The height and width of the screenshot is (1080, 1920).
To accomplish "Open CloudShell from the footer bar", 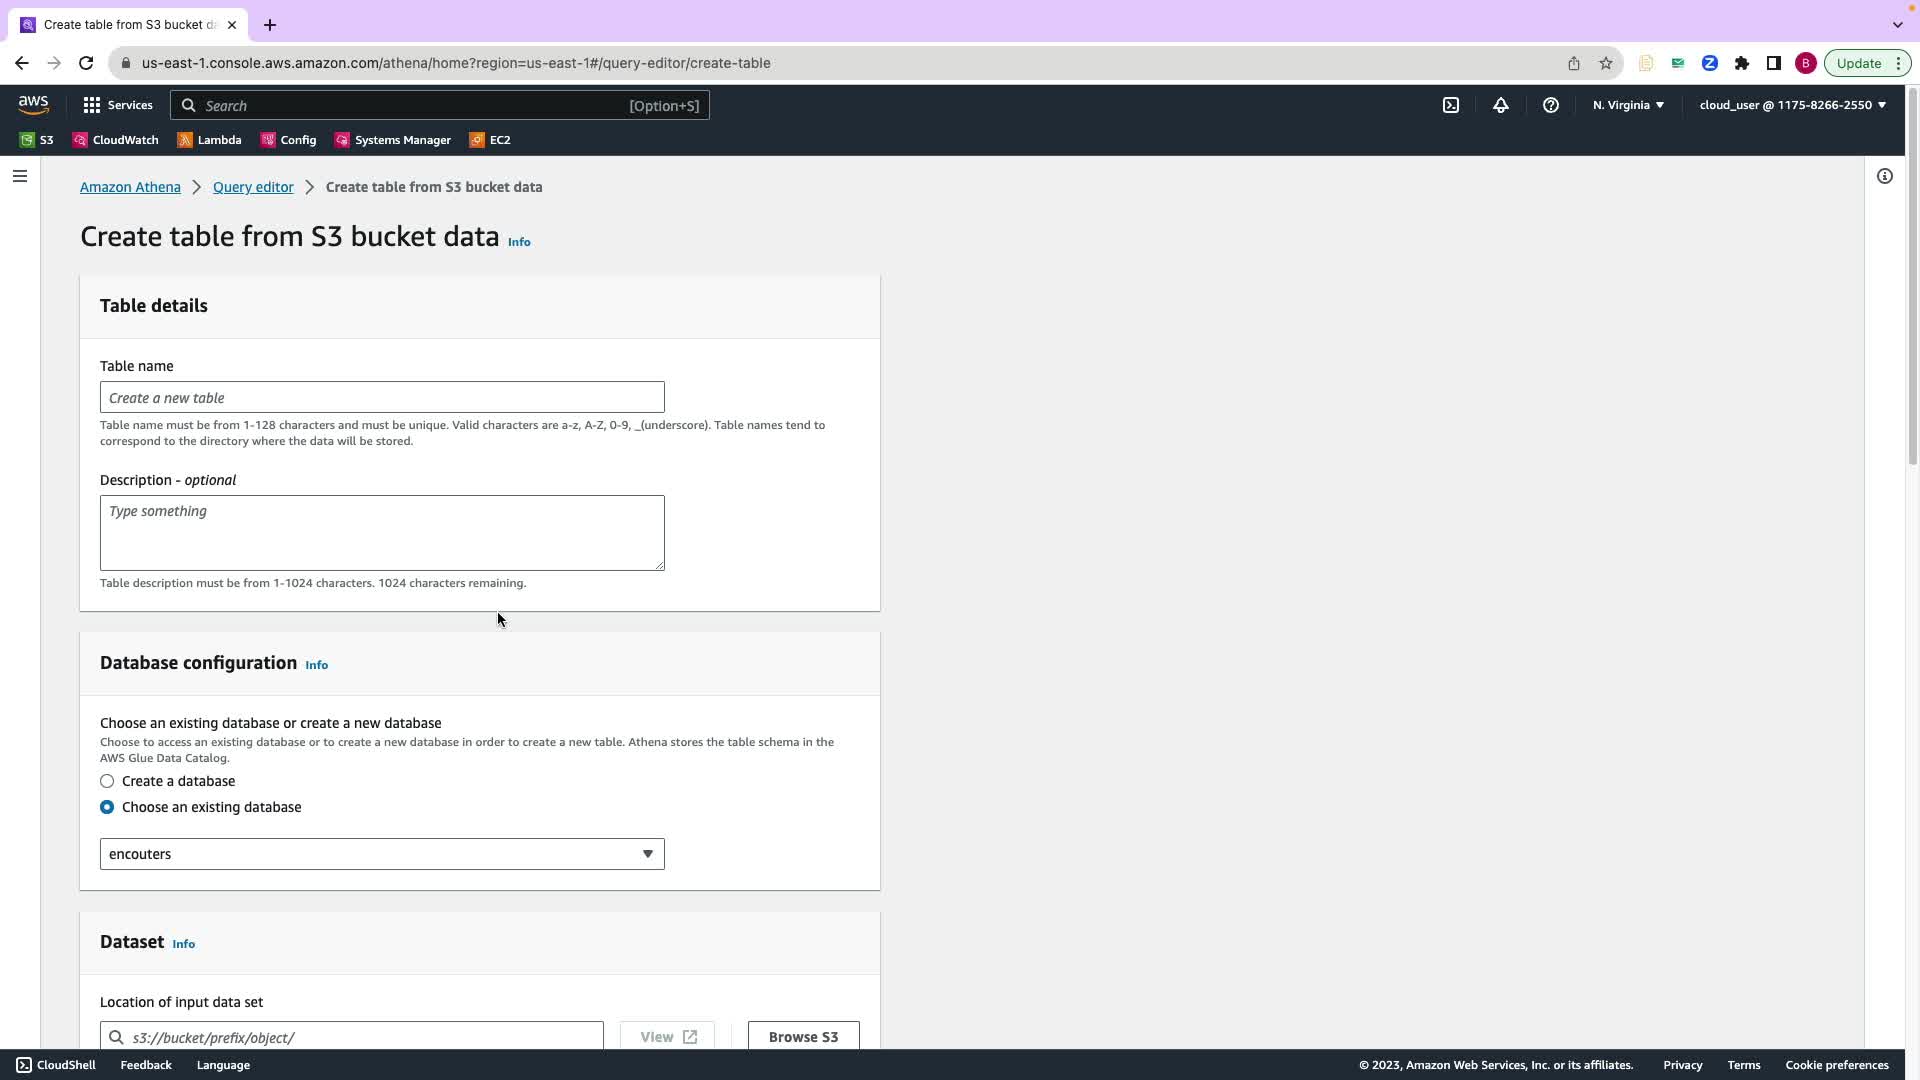I will [56, 1065].
